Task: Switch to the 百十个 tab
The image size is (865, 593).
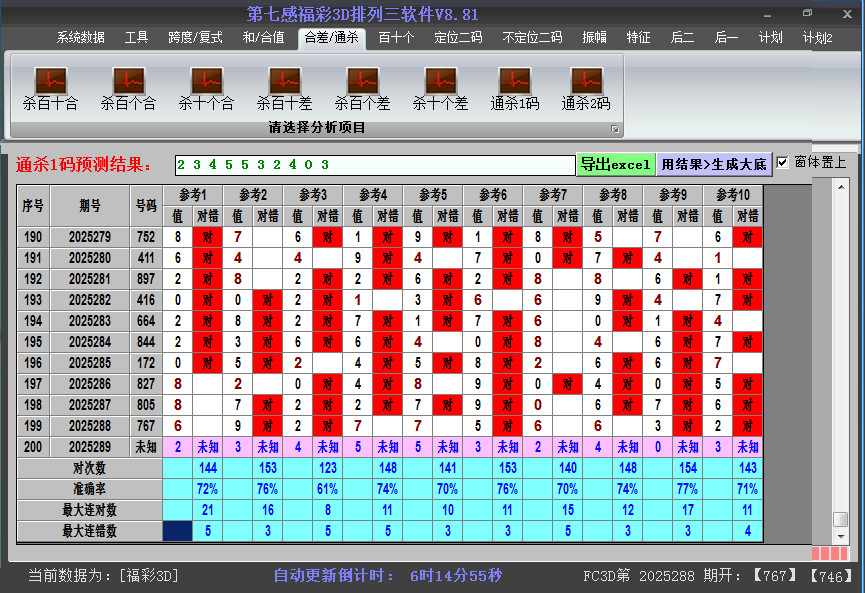Action: [x=396, y=38]
